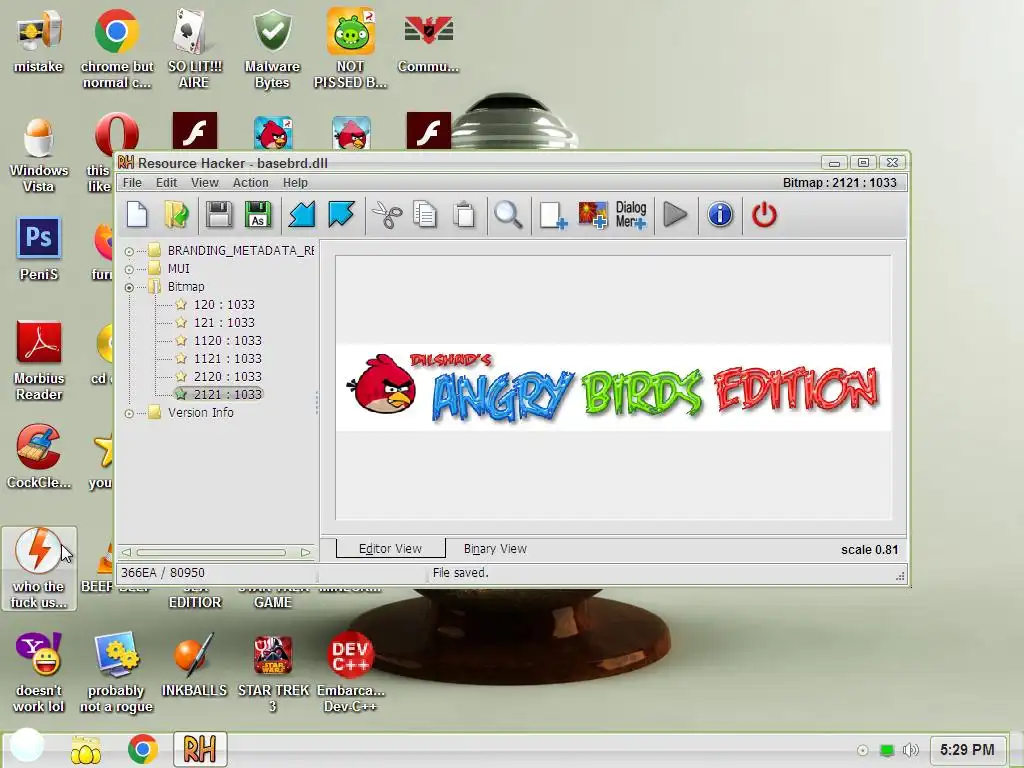1024x768 pixels.
Task: Open the Malware Bytes desktop shortcut
Action: (272, 49)
